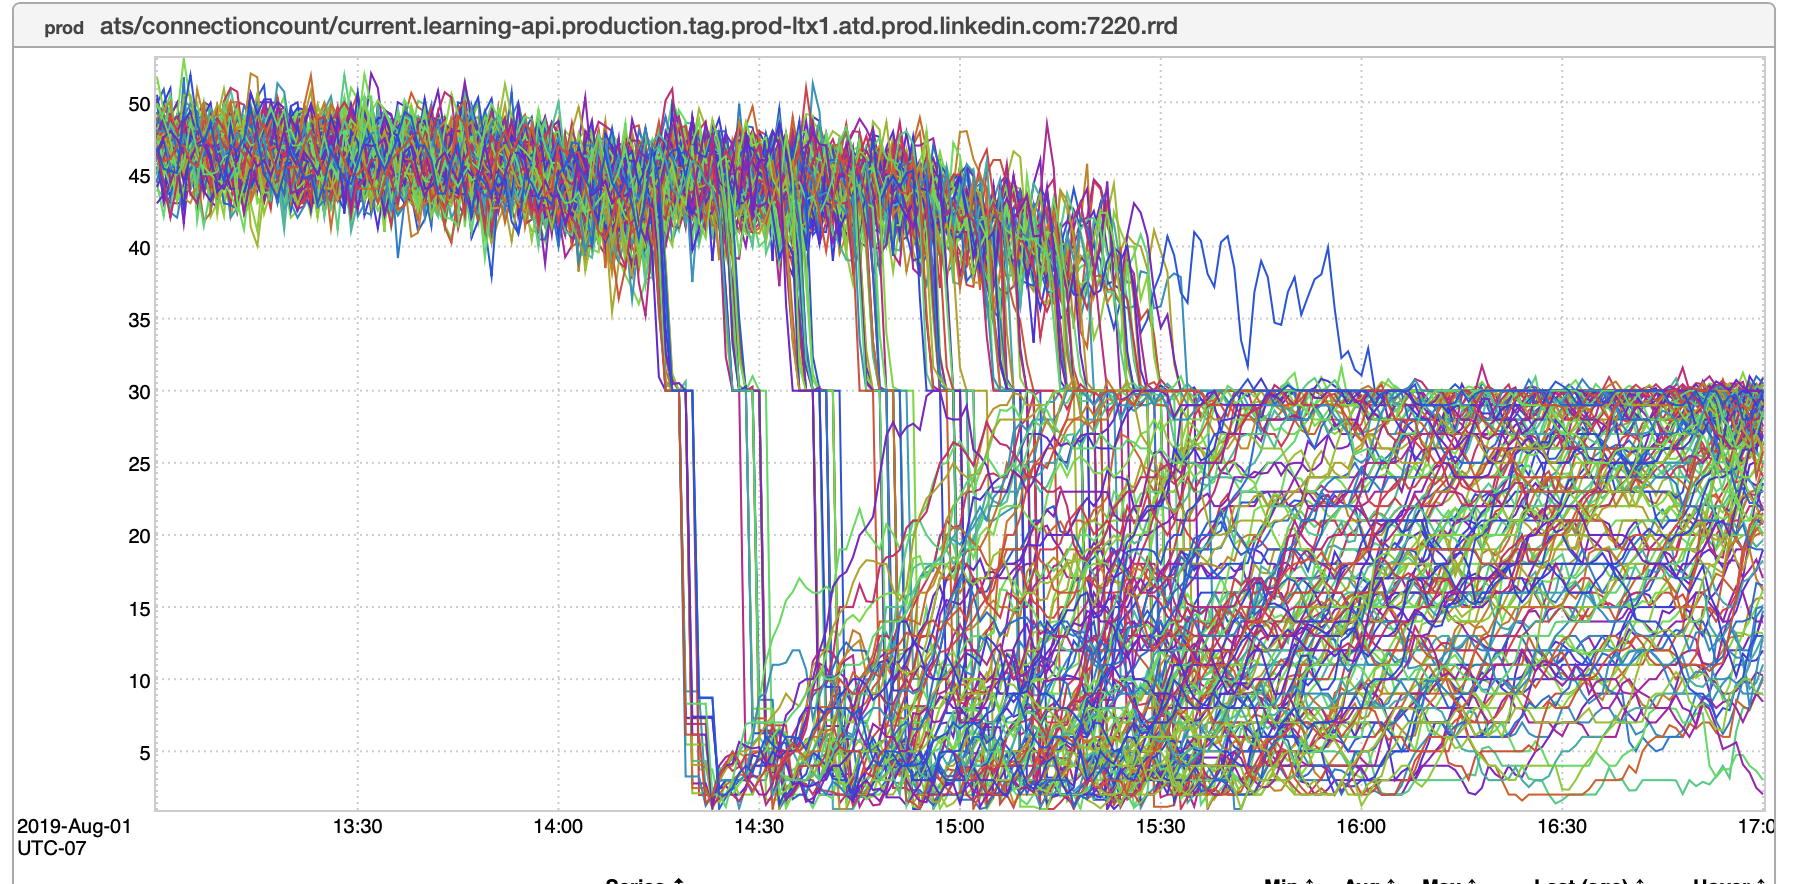Click the 13:30 time axis label

(357, 827)
